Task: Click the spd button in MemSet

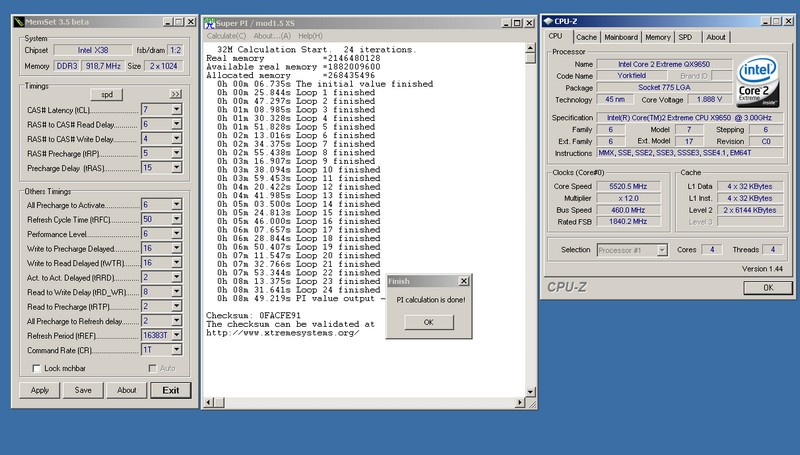Action: tap(107, 94)
